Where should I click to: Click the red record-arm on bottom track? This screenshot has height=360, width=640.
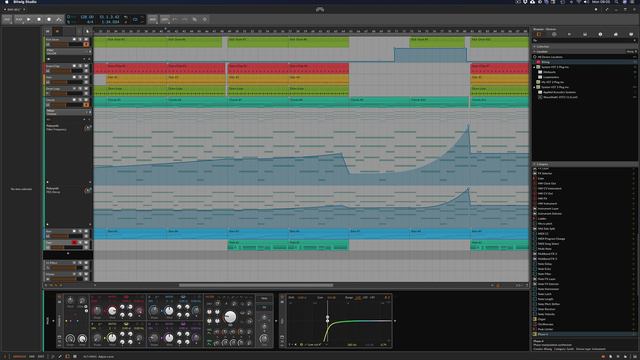pyautogui.click(x=74, y=242)
